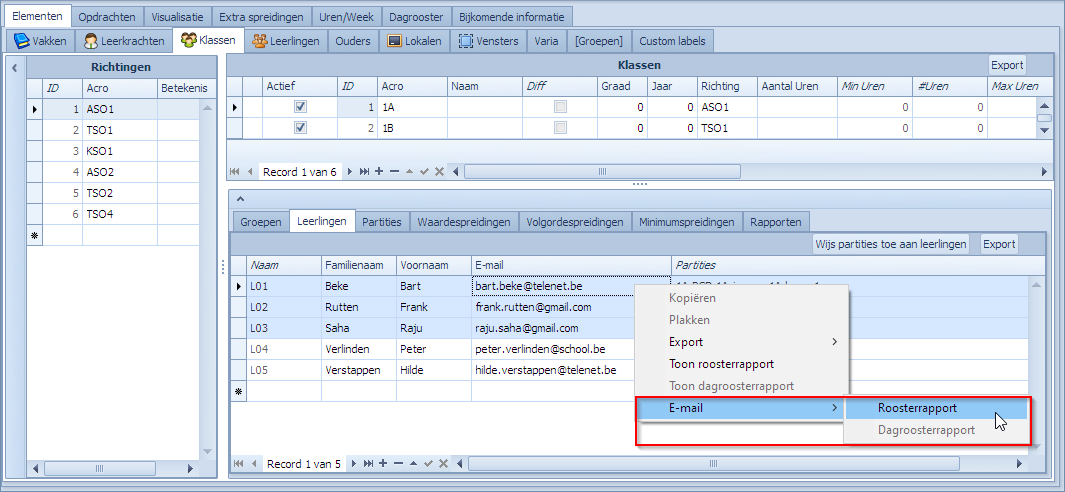Open Vensters tab with dashed frame icon
This screenshot has width=1065, height=492.
click(489, 41)
